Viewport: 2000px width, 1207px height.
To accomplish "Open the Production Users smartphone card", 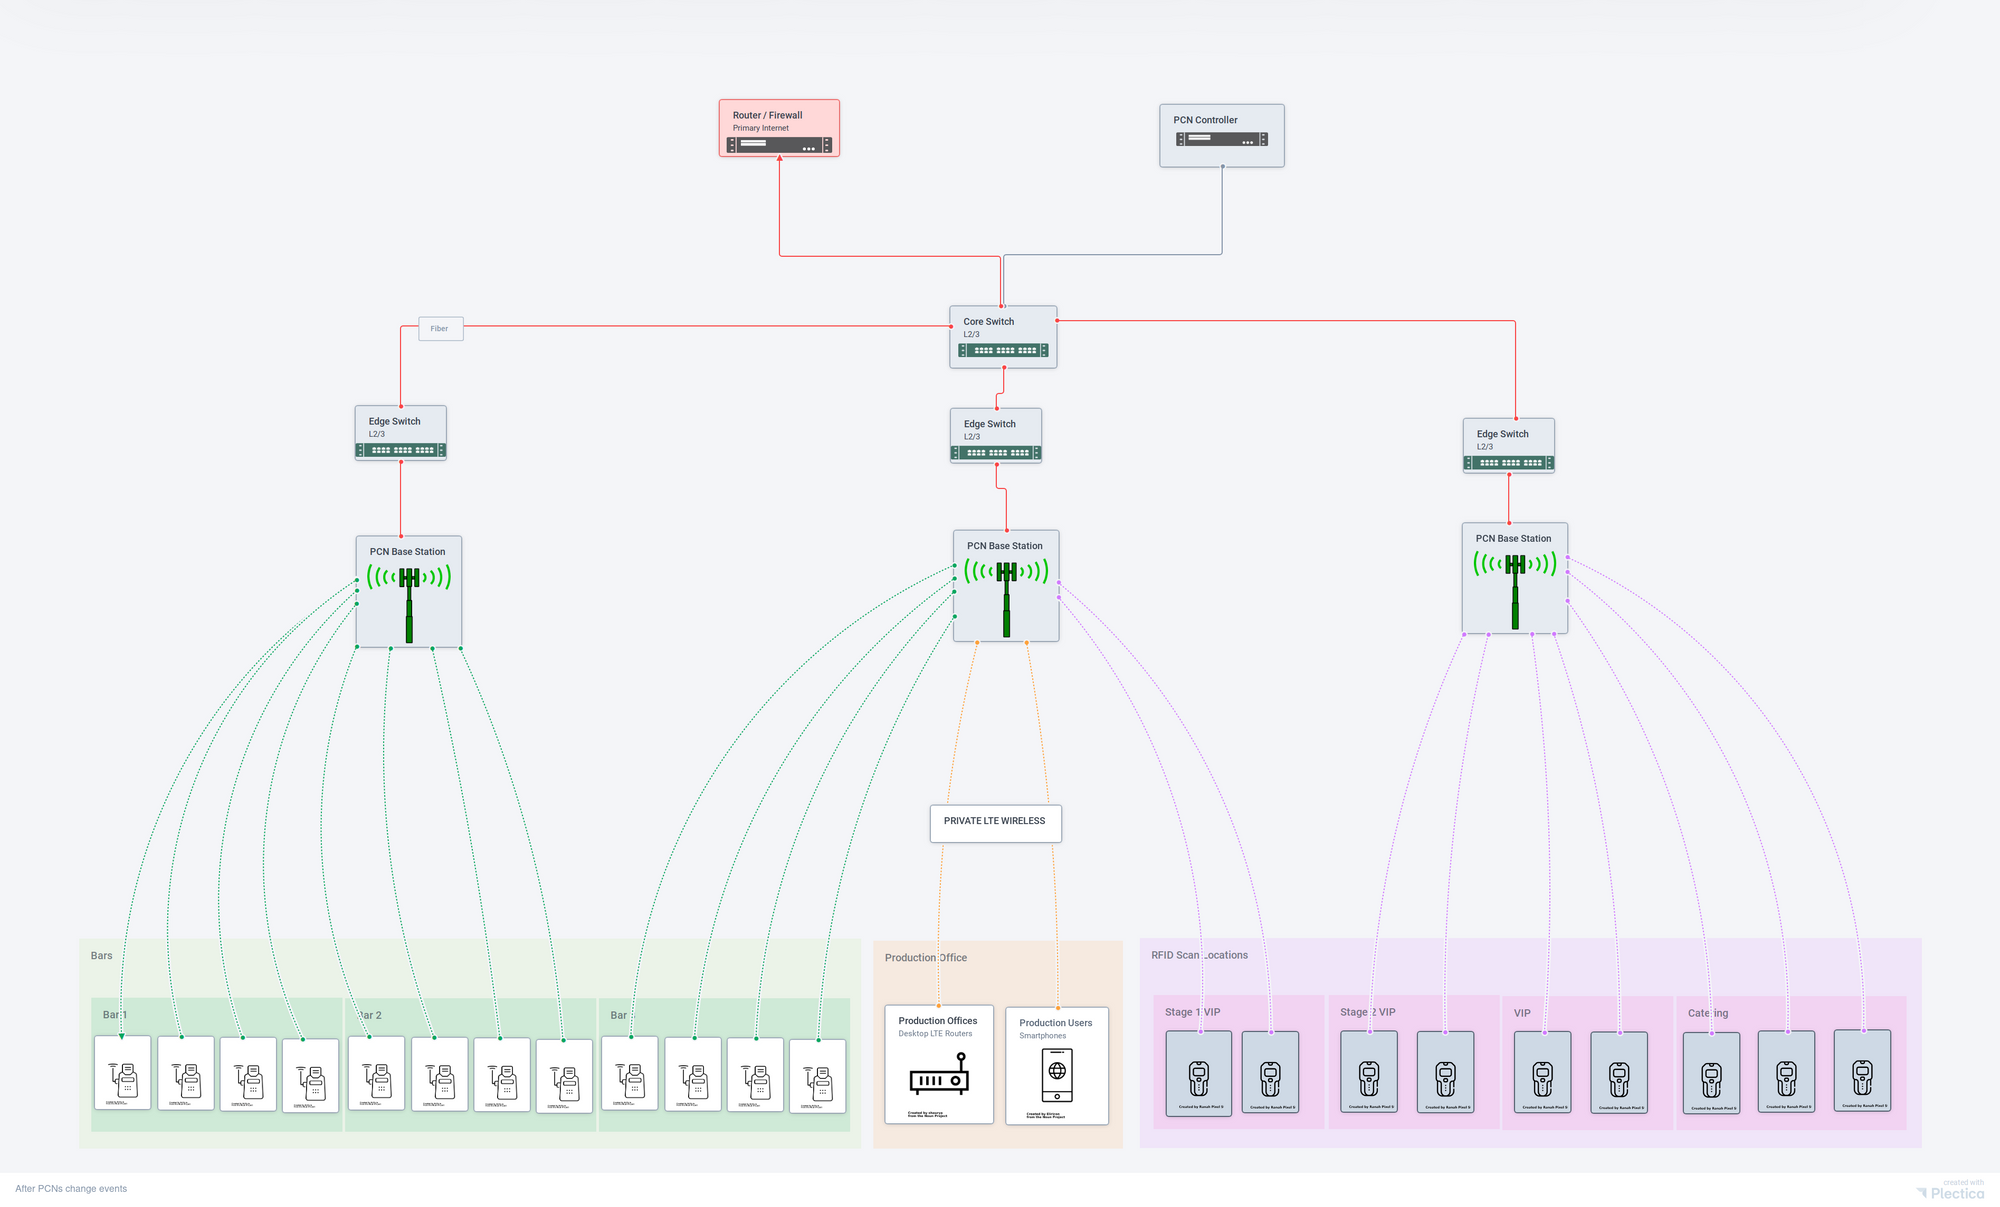I will click(1057, 1066).
